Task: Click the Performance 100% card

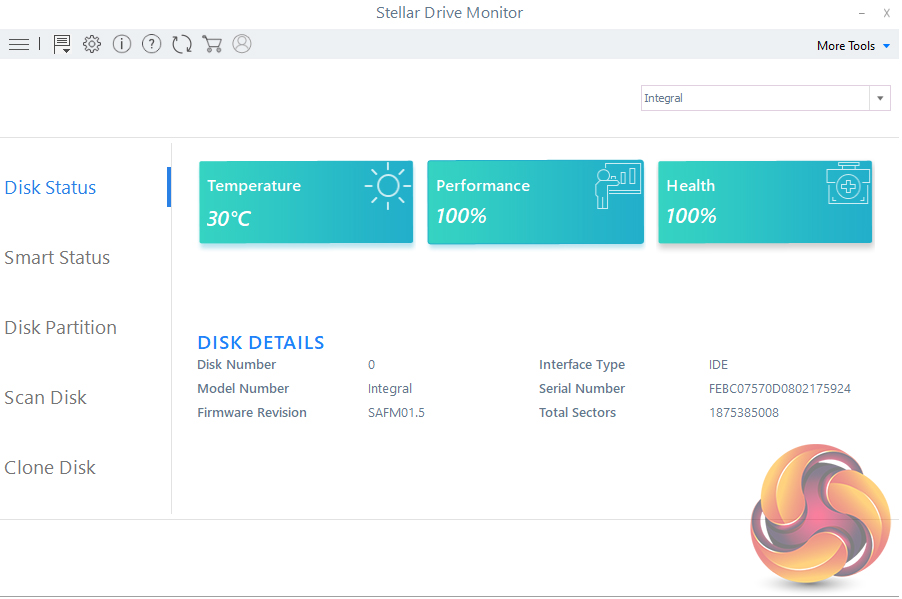Action: pos(535,202)
